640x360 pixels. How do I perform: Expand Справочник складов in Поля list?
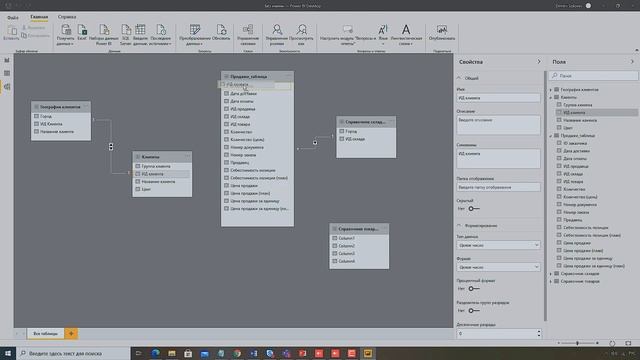click(x=551, y=274)
